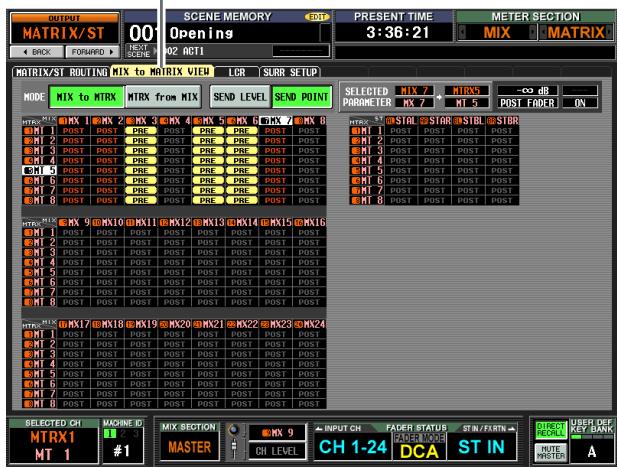Click FADER MODE DCA display
This screenshot has height=468, width=617.
(x=419, y=447)
